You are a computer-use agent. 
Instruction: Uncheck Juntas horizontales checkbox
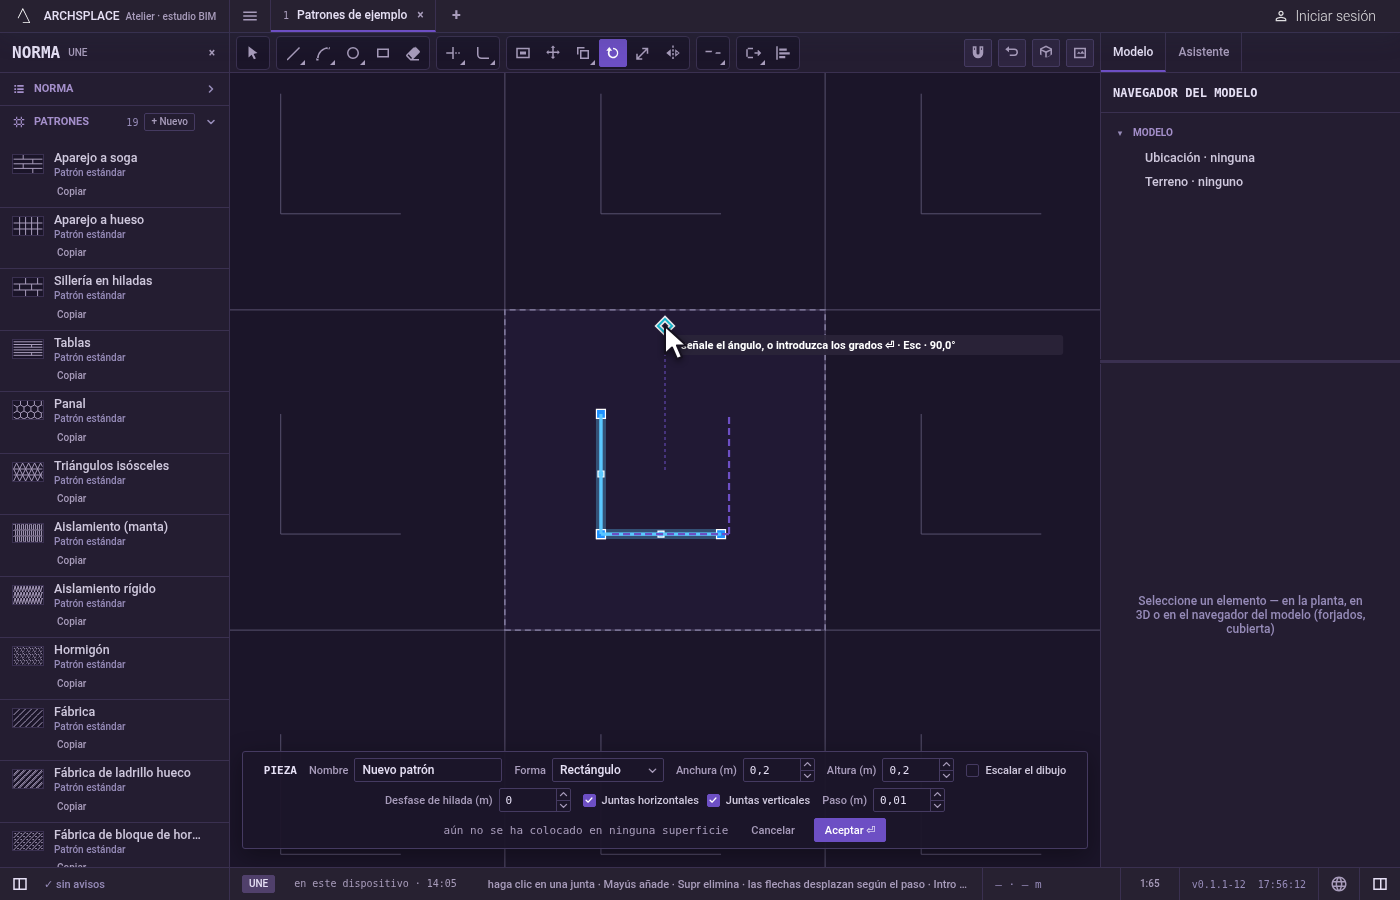coord(589,800)
